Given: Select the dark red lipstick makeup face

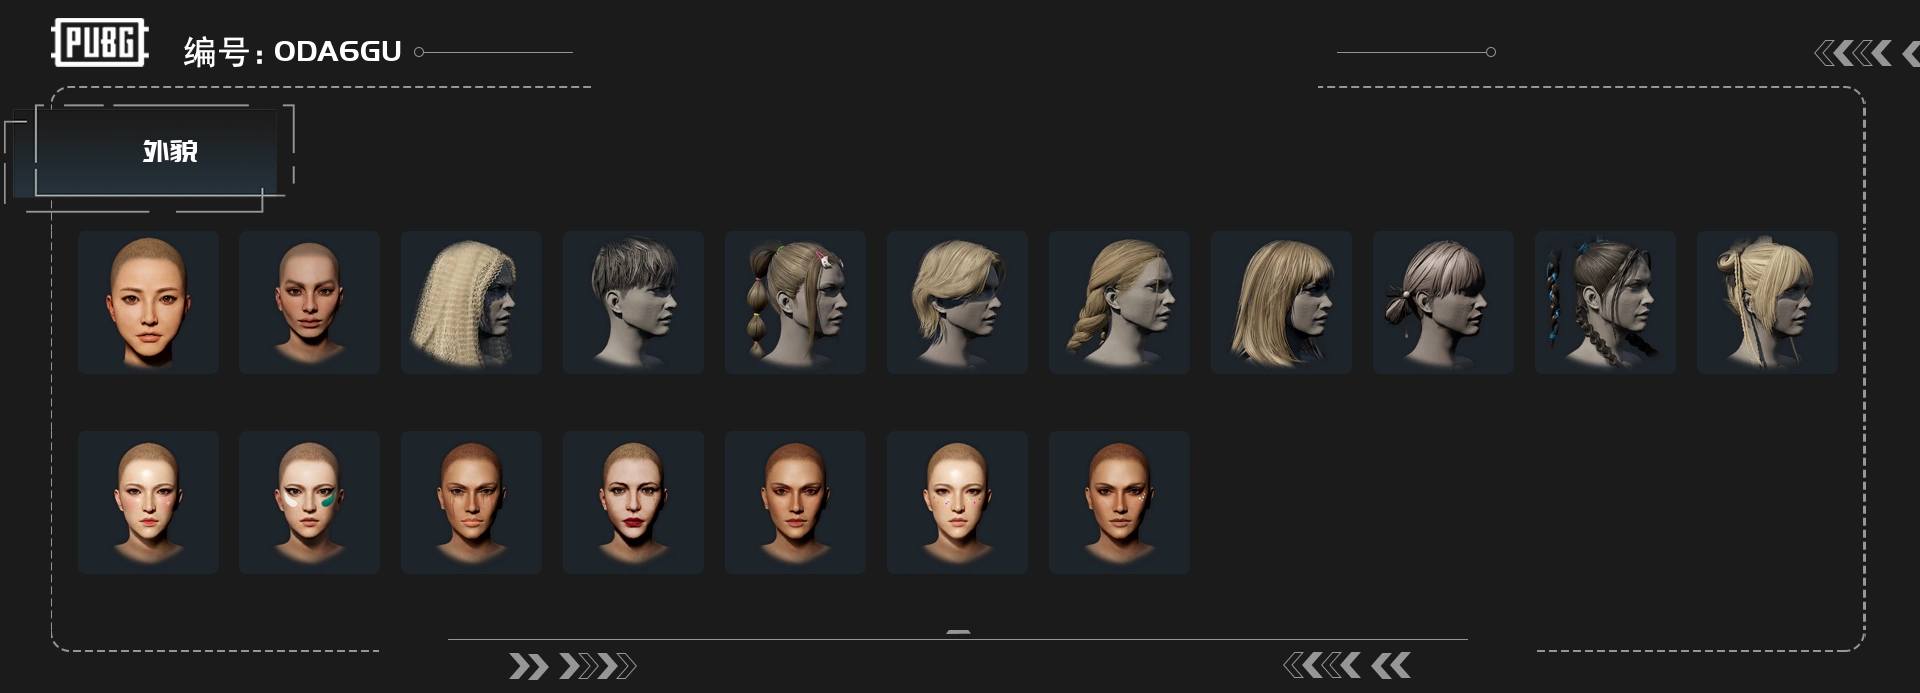Looking at the screenshot, I should click(x=633, y=502).
